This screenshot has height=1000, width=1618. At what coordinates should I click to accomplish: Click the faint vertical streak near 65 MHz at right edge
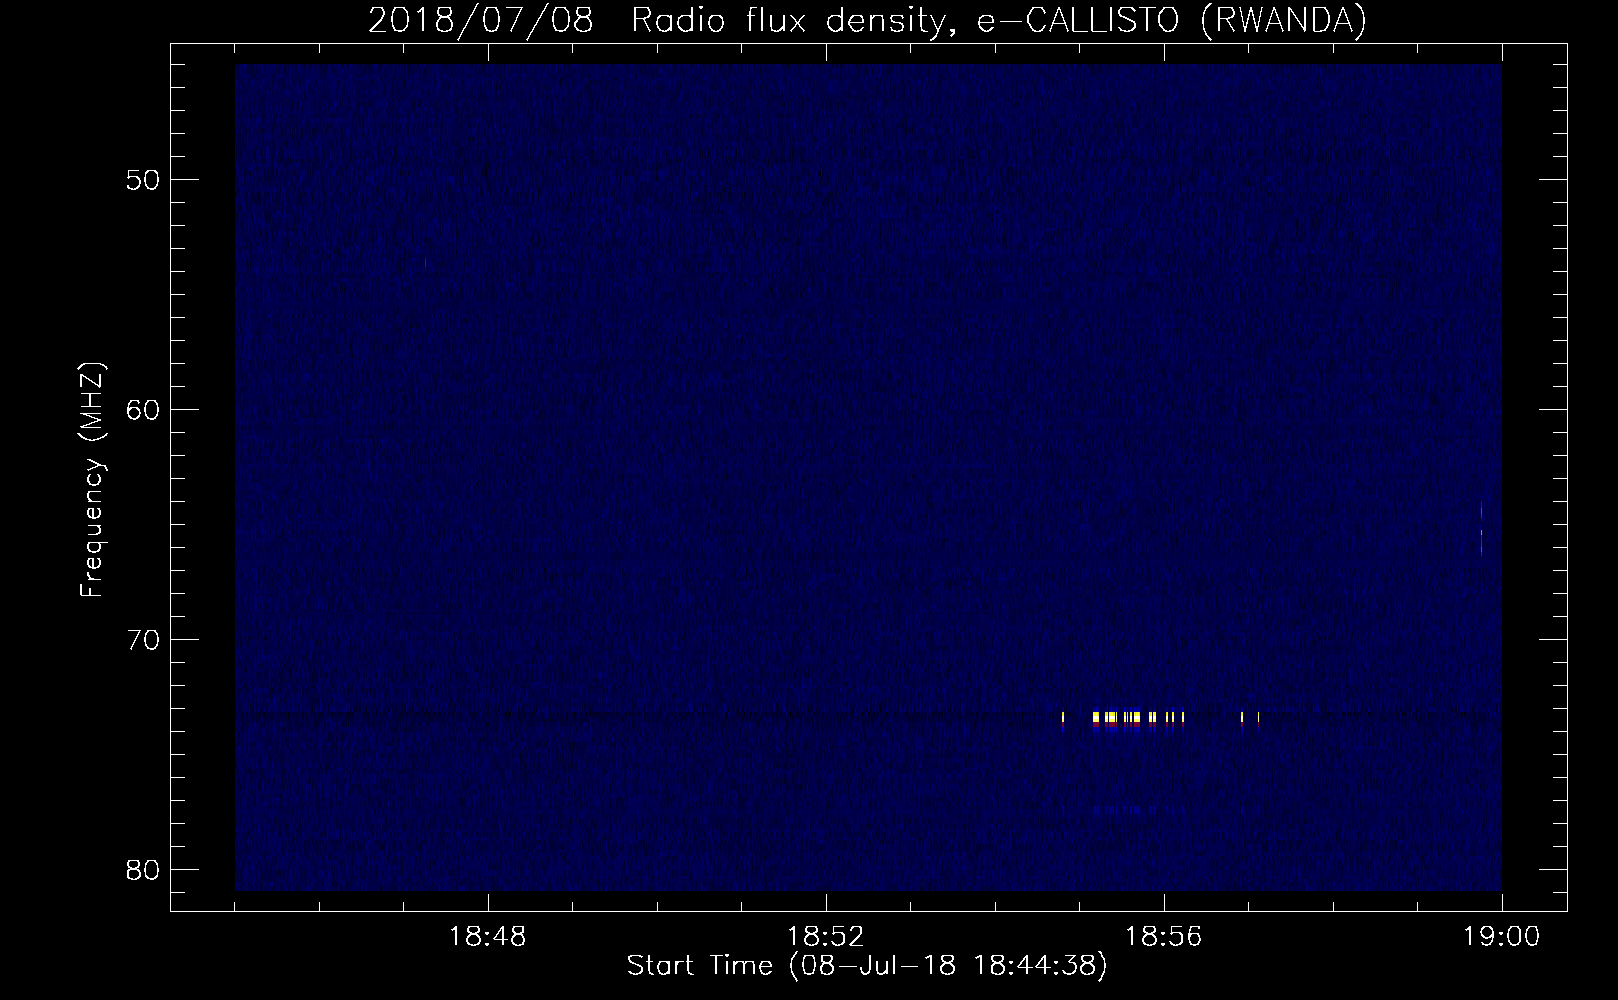[x=1481, y=528]
